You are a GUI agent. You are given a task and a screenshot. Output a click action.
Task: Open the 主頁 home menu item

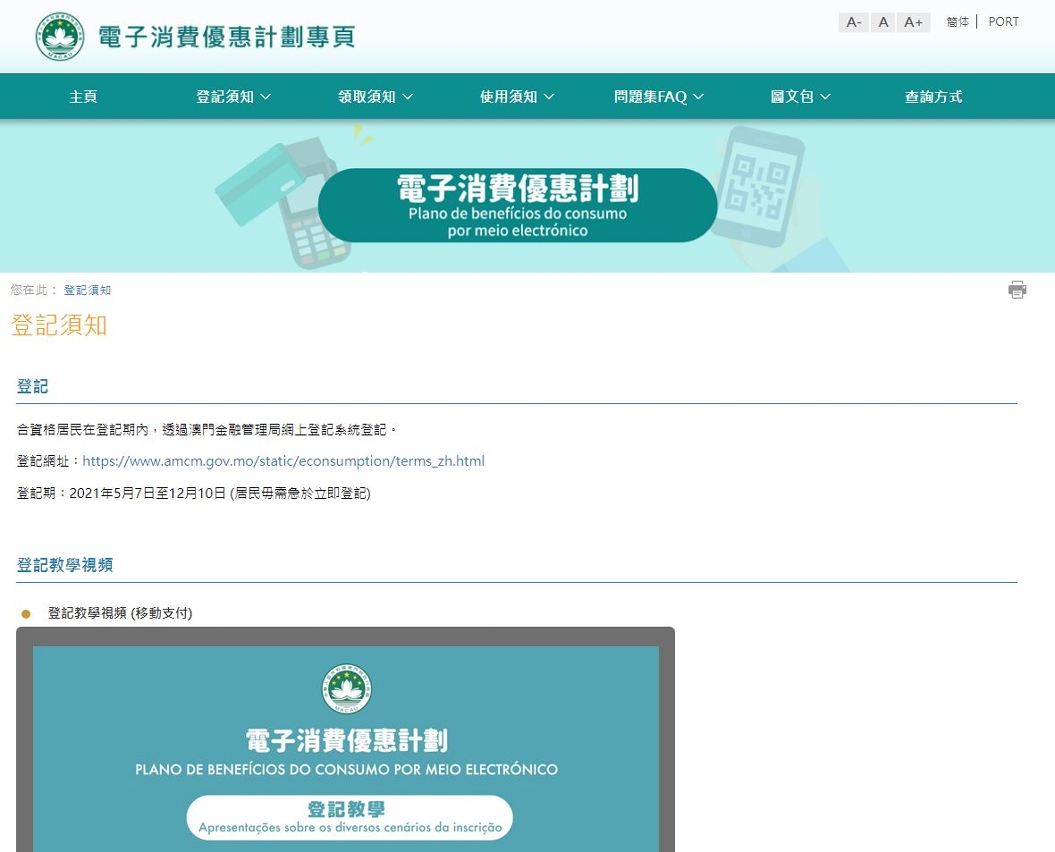pyautogui.click(x=83, y=97)
